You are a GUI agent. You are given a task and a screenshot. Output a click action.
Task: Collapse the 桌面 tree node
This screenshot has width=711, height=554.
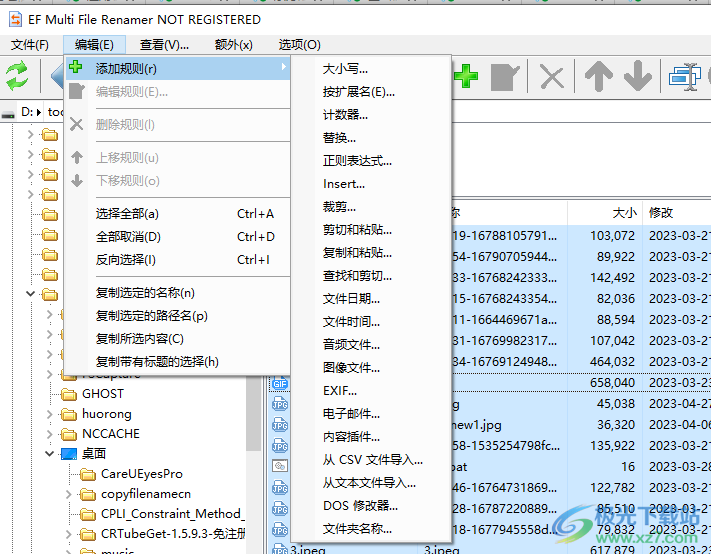point(49,453)
